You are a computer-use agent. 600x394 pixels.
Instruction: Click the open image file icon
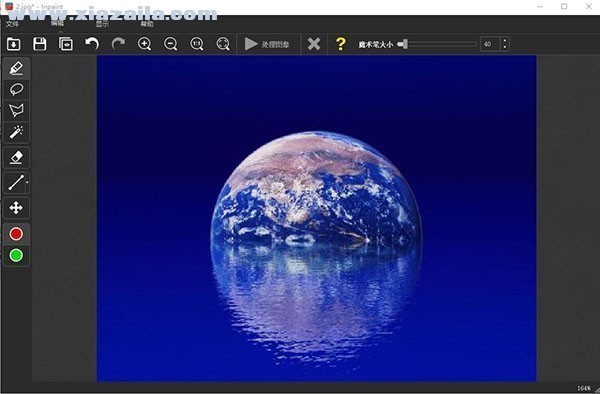coord(14,44)
